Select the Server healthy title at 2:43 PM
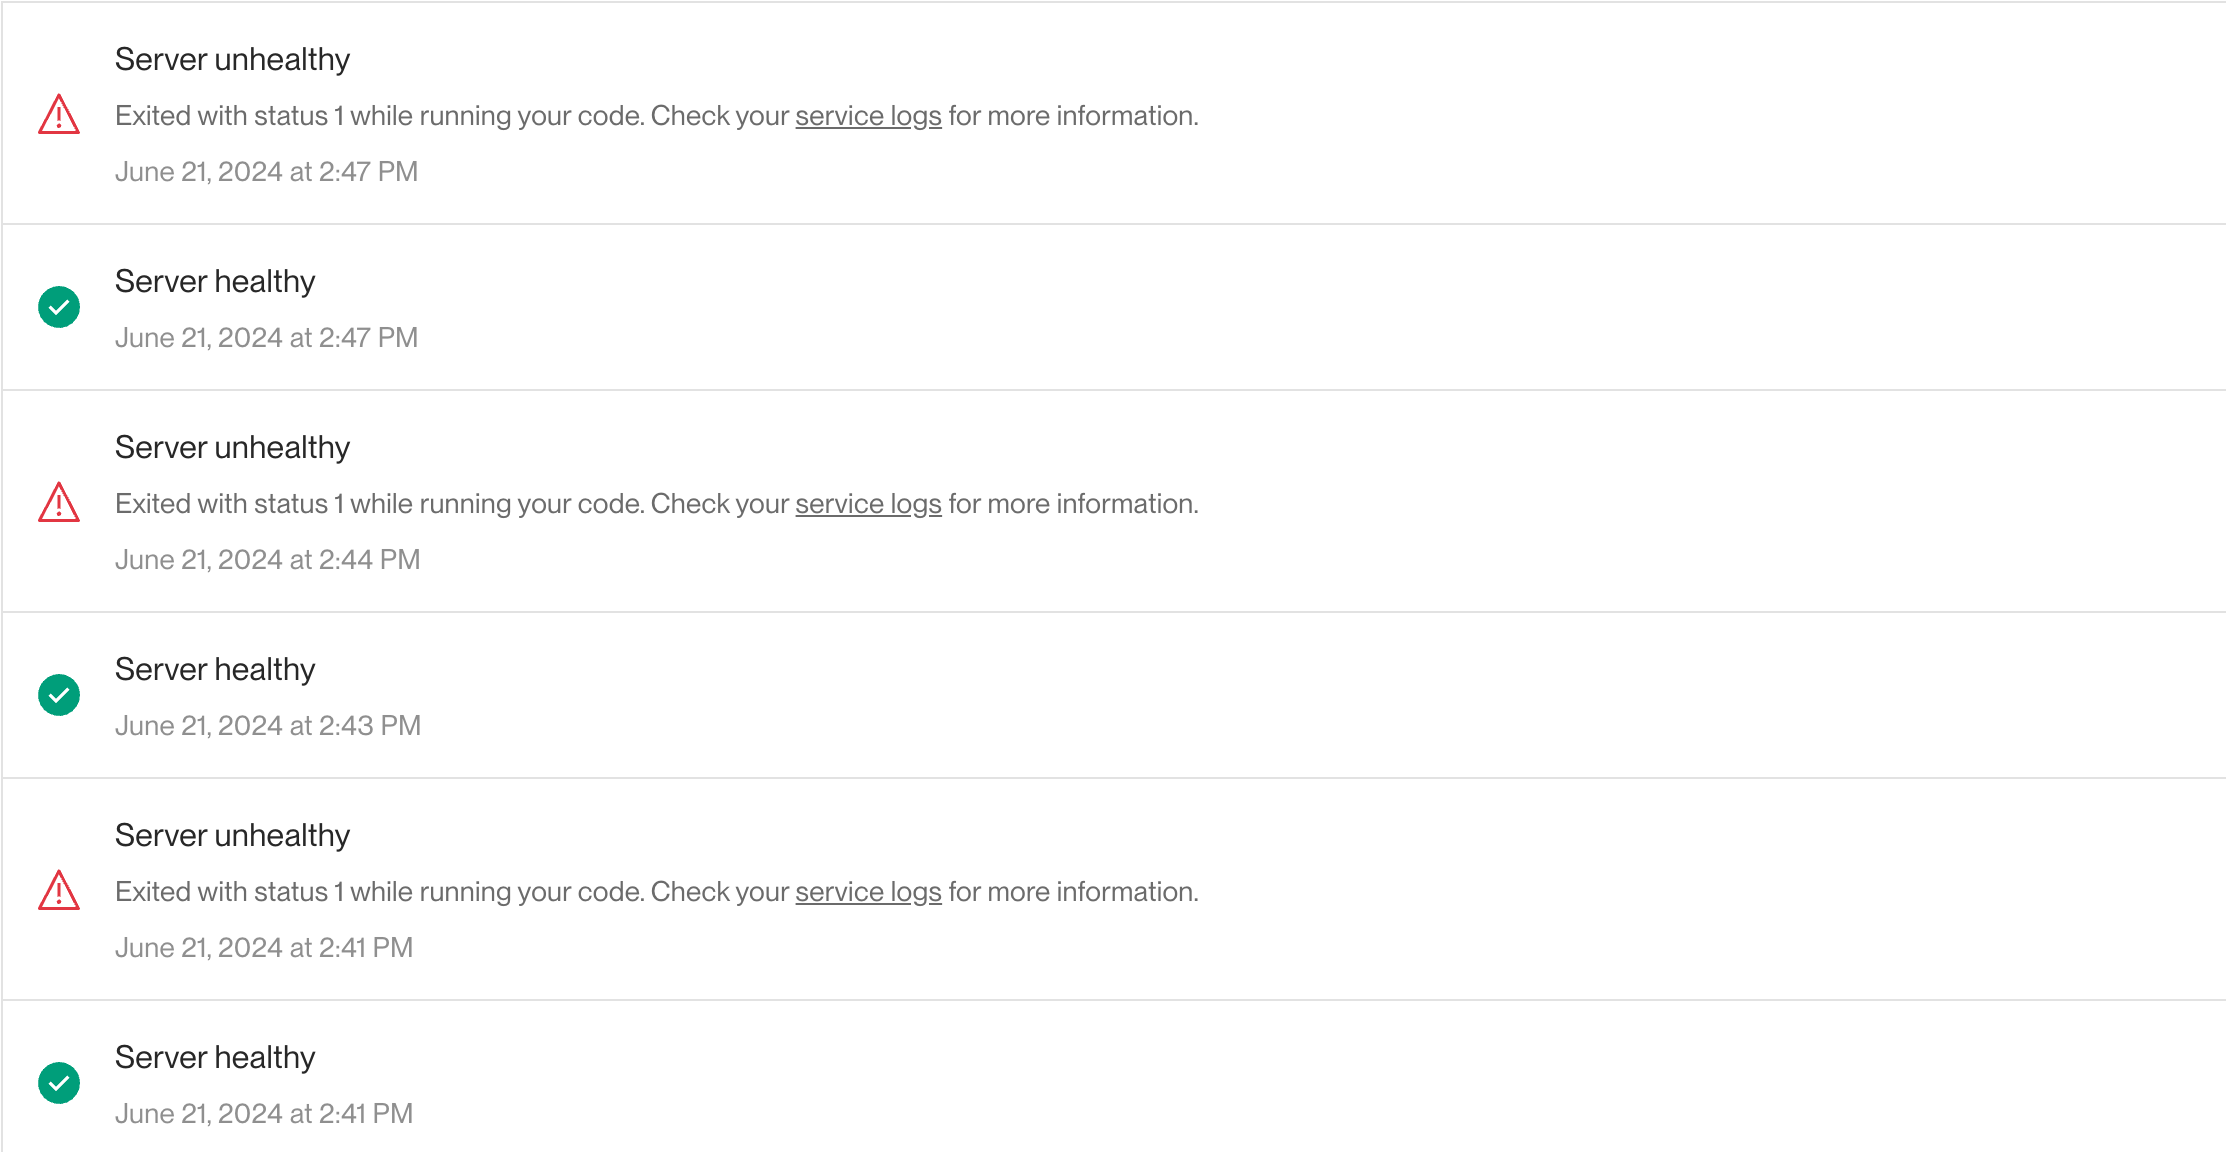The image size is (2226, 1152). coord(215,670)
